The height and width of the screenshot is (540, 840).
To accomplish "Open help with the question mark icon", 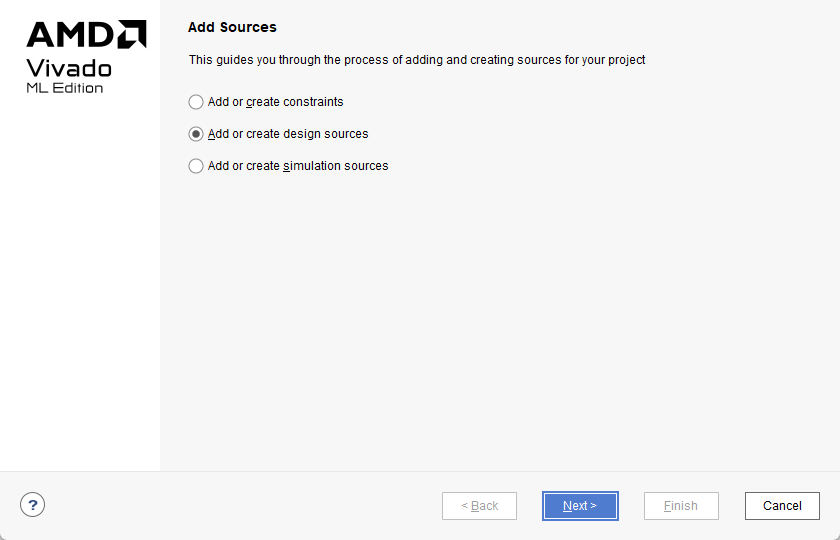I will pos(32,505).
